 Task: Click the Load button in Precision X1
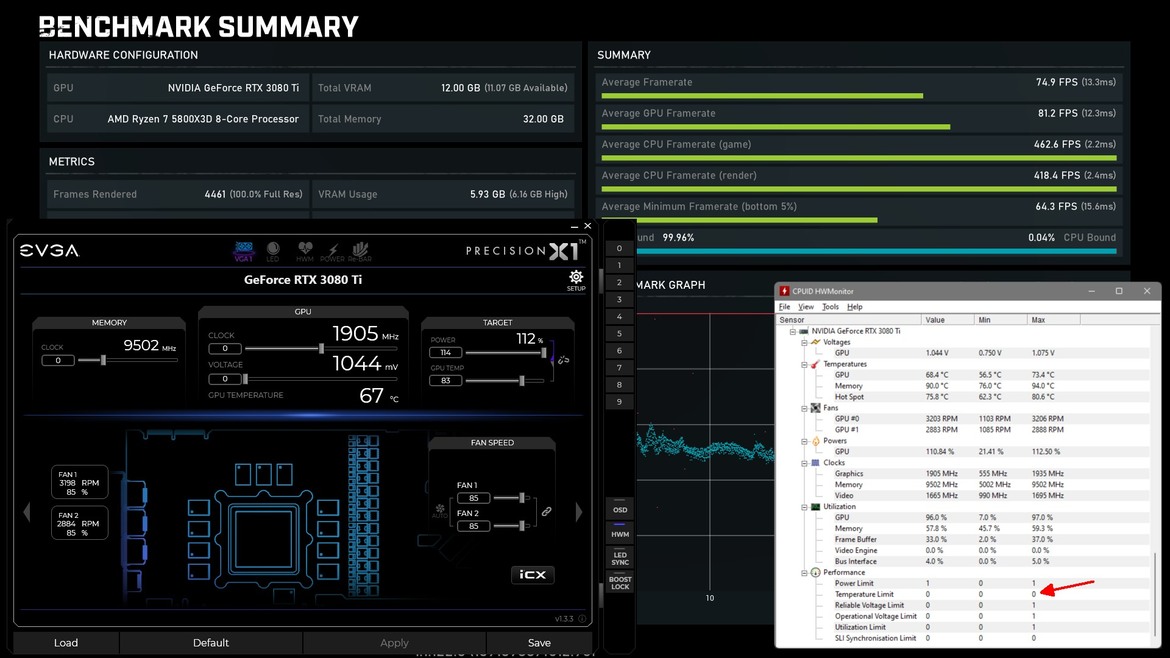[x=66, y=642]
